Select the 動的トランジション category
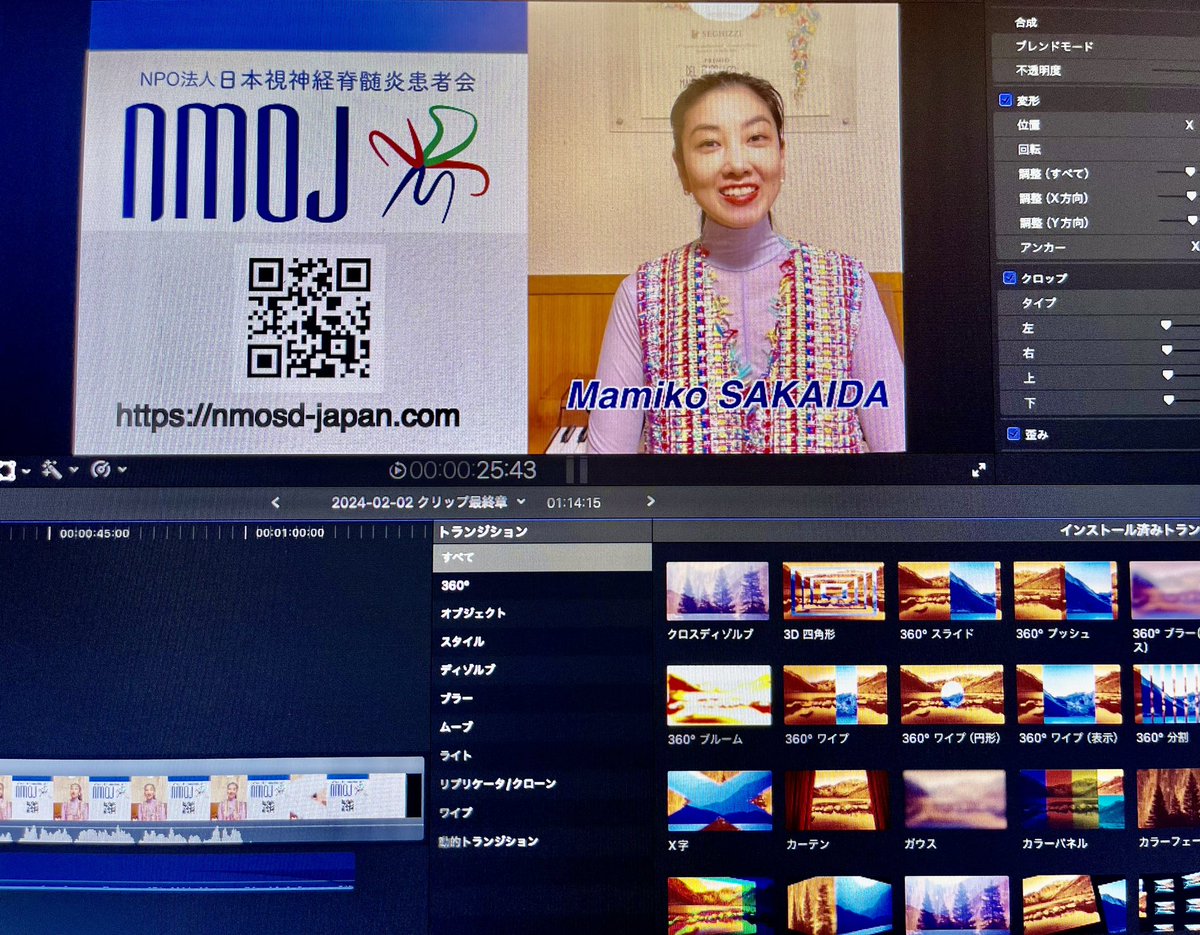 pos(543,842)
